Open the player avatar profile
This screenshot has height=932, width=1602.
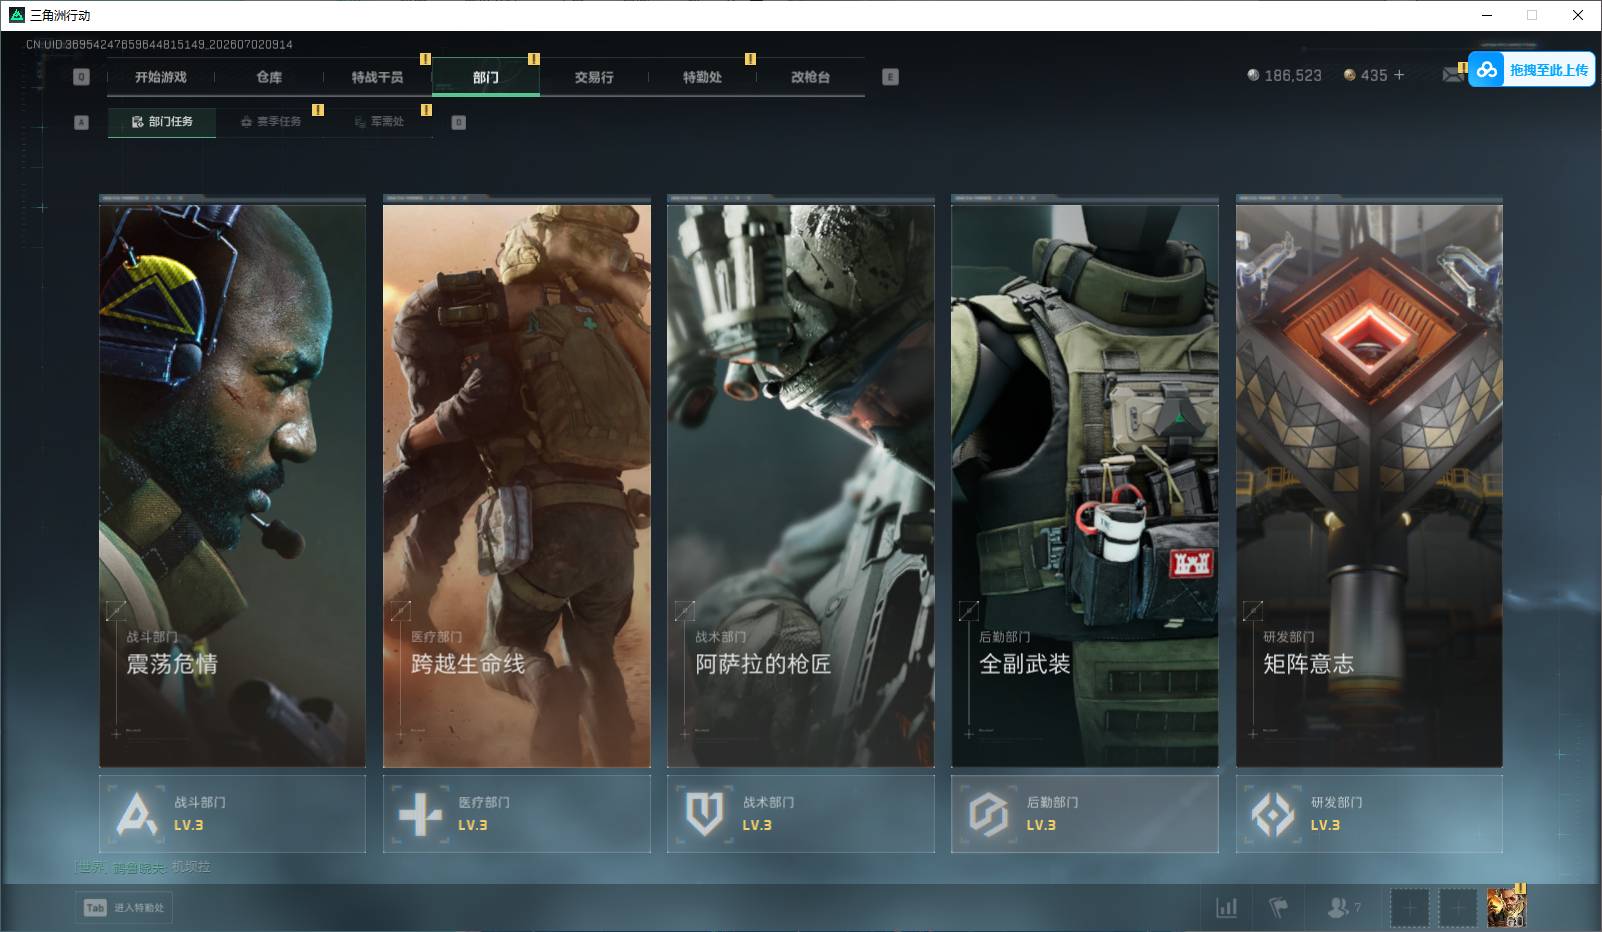click(x=1506, y=908)
